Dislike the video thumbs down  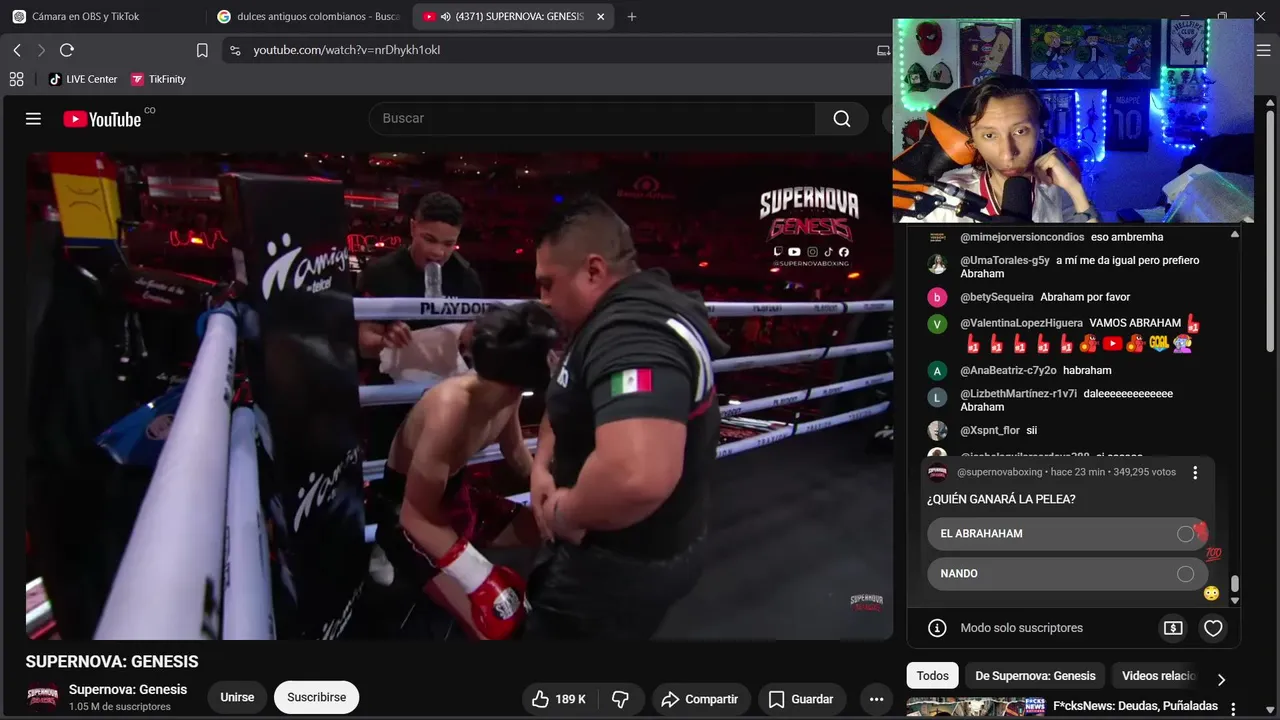pyautogui.click(x=620, y=699)
